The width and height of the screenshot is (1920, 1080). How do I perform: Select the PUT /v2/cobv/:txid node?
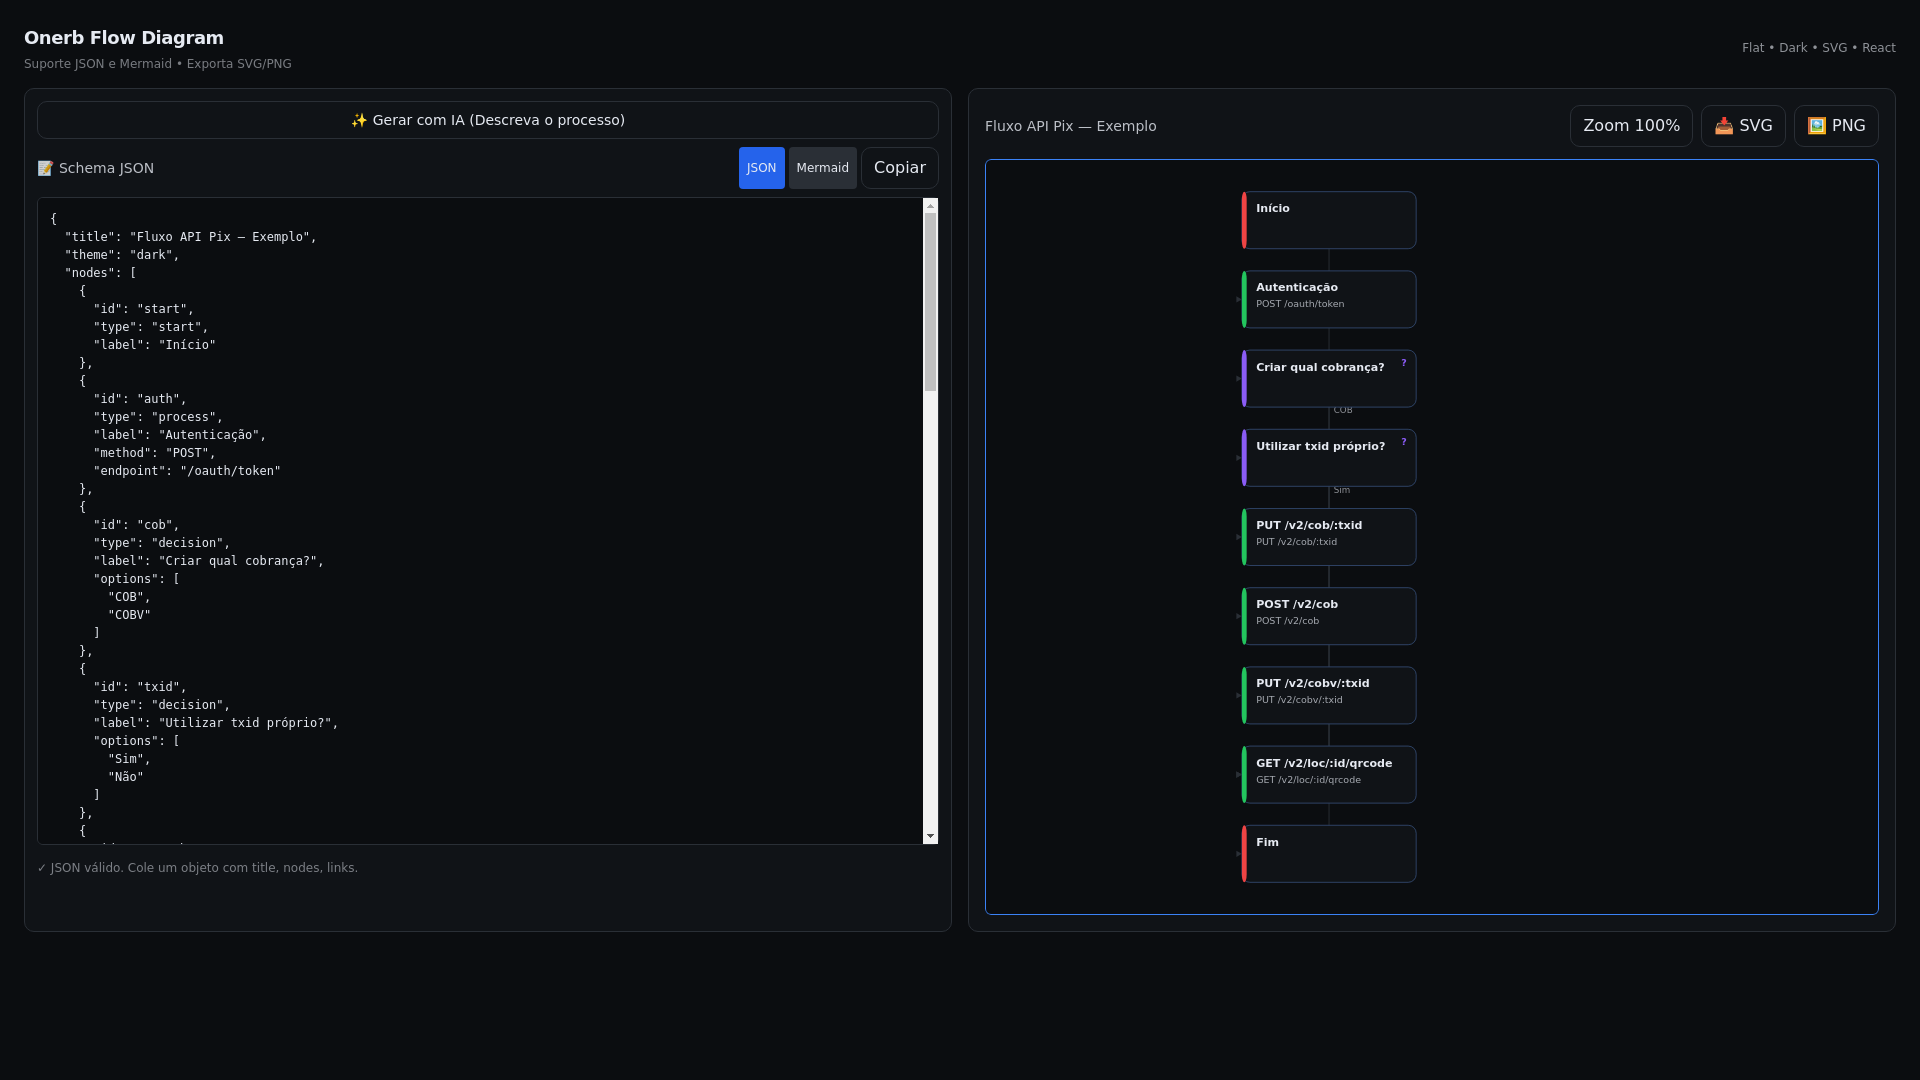pos(1329,695)
